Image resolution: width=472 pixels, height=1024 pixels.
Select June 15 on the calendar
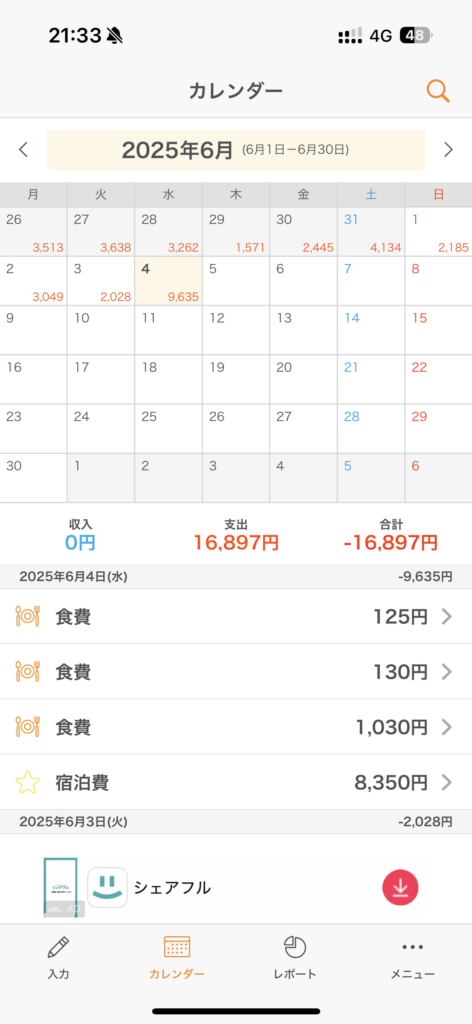pyautogui.click(x=439, y=330)
